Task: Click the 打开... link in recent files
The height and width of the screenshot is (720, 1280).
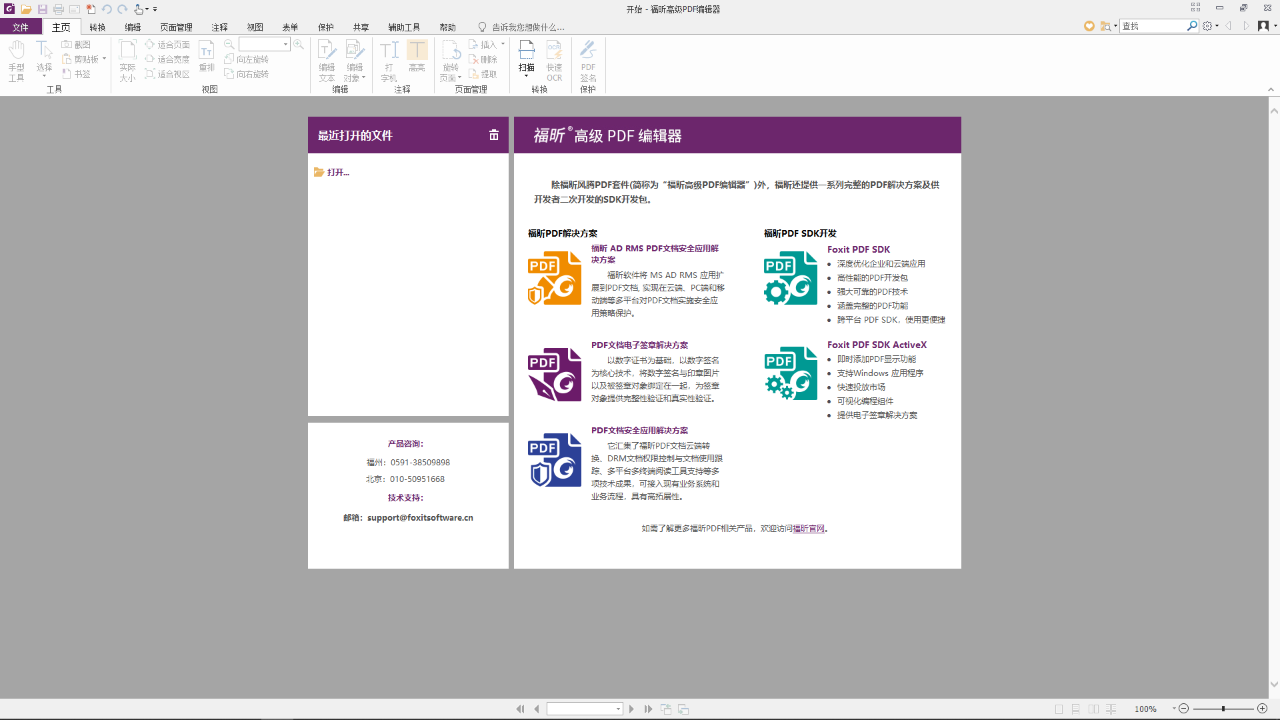Action: (338, 172)
